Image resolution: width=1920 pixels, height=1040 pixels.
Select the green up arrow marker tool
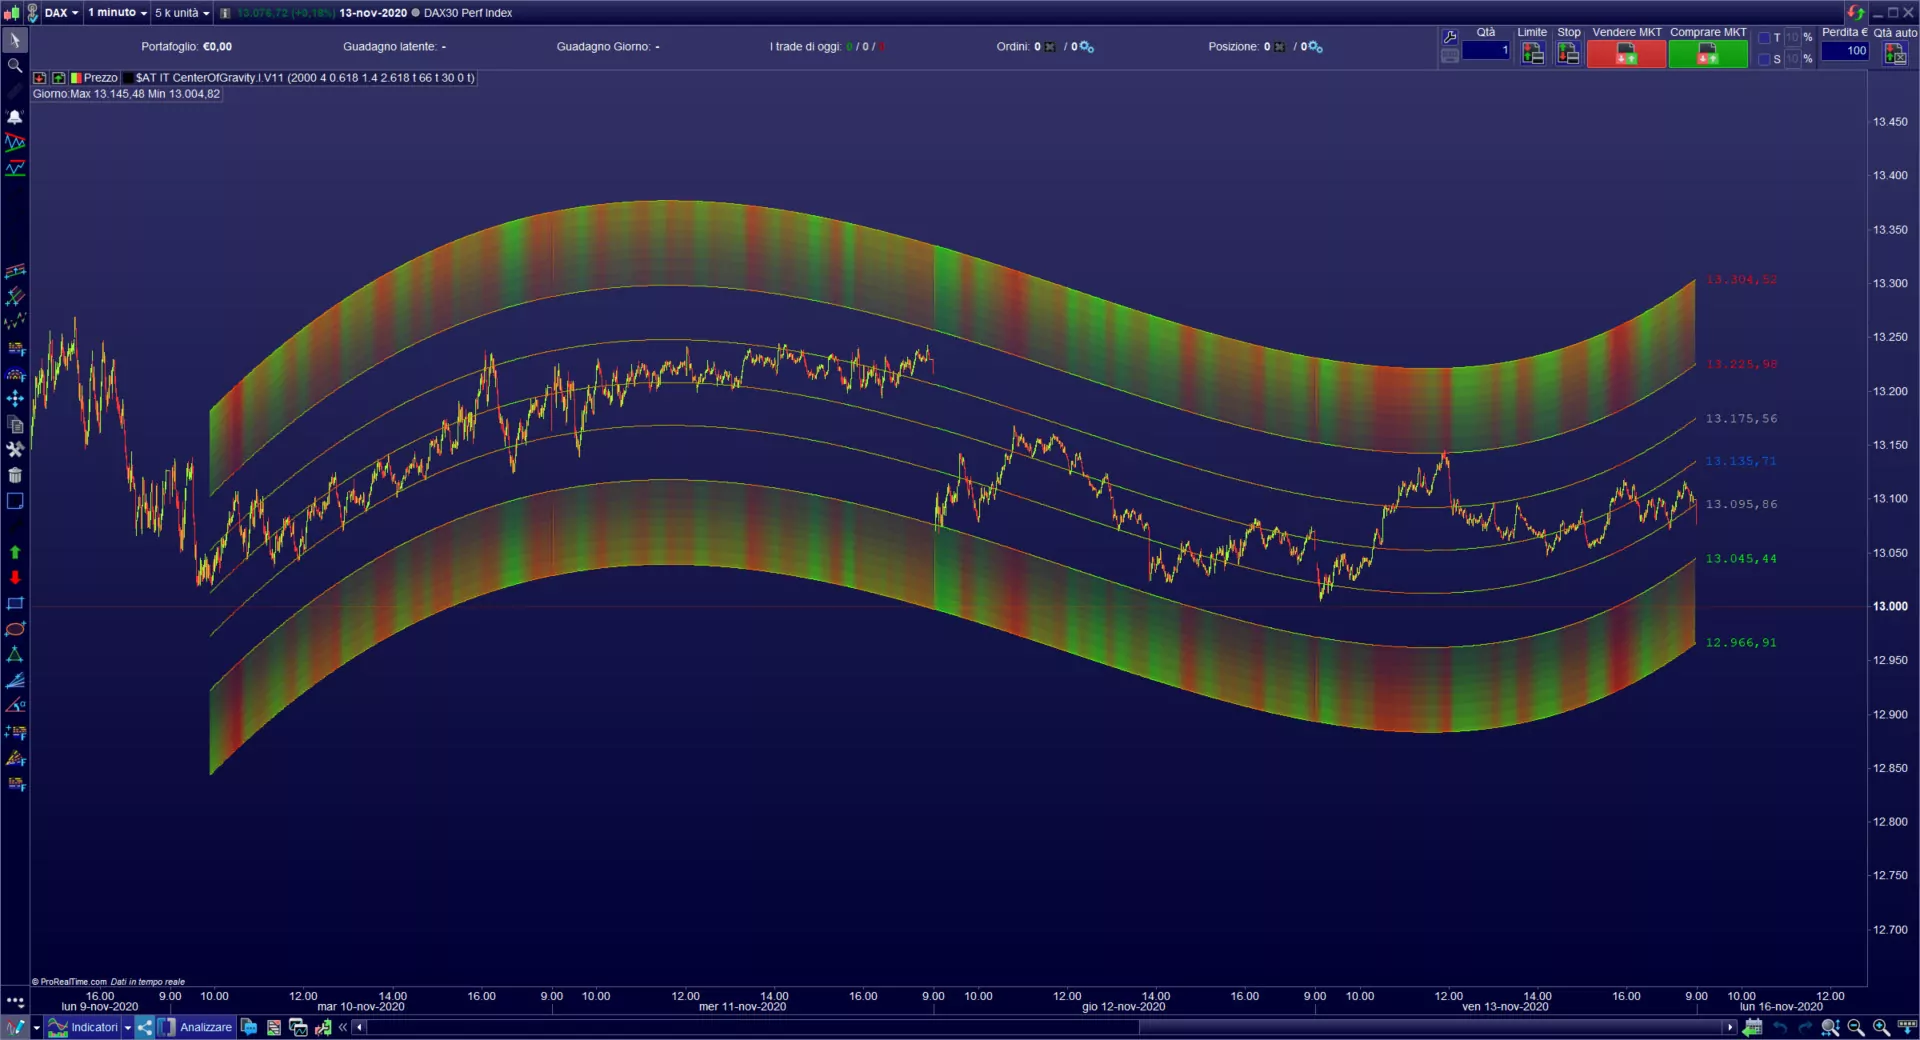[x=15, y=552]
